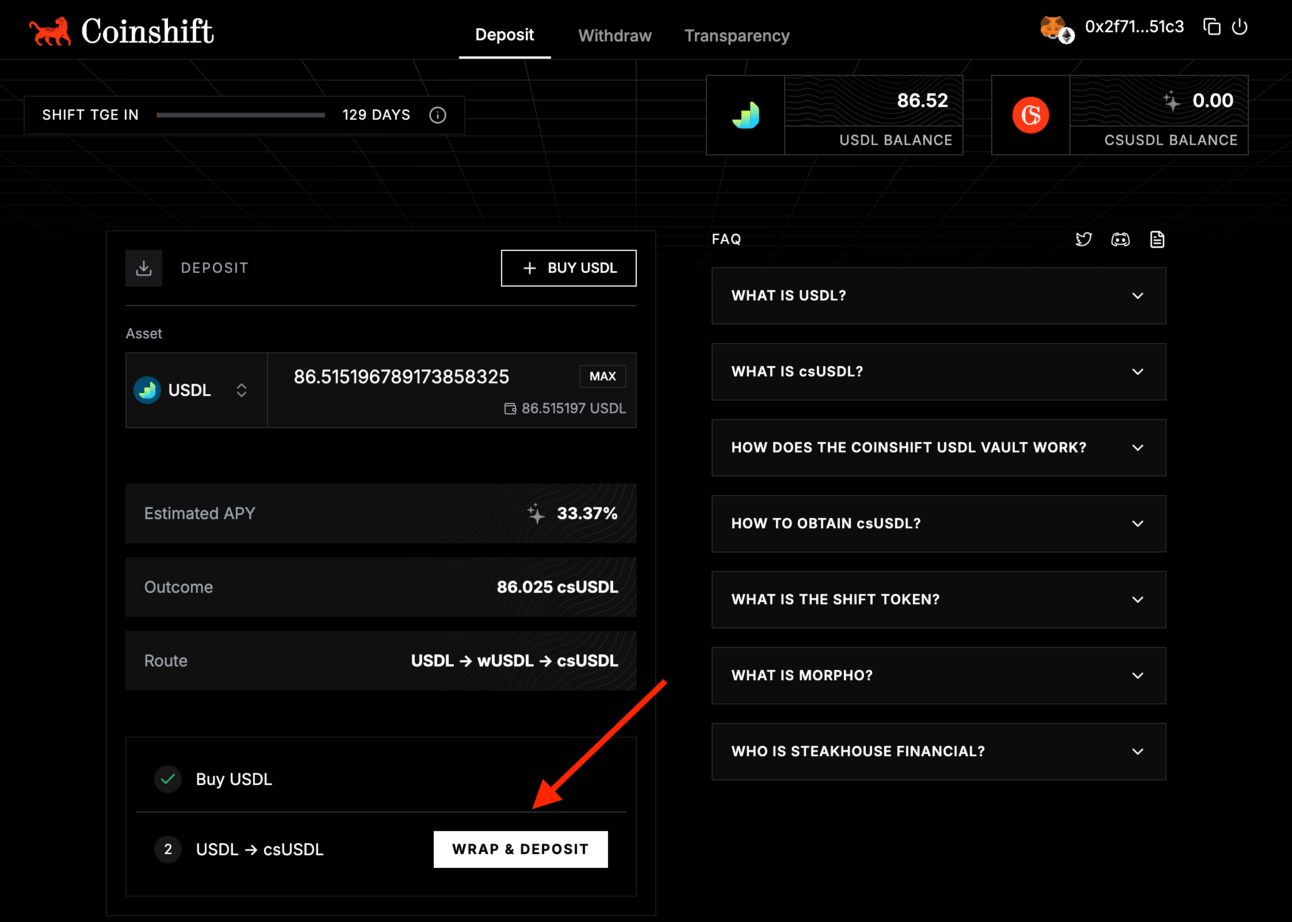Disconnect wallet with the power icon
Image resolution: width=1292 pixels, height=922 pixels.
(1240, 27)
